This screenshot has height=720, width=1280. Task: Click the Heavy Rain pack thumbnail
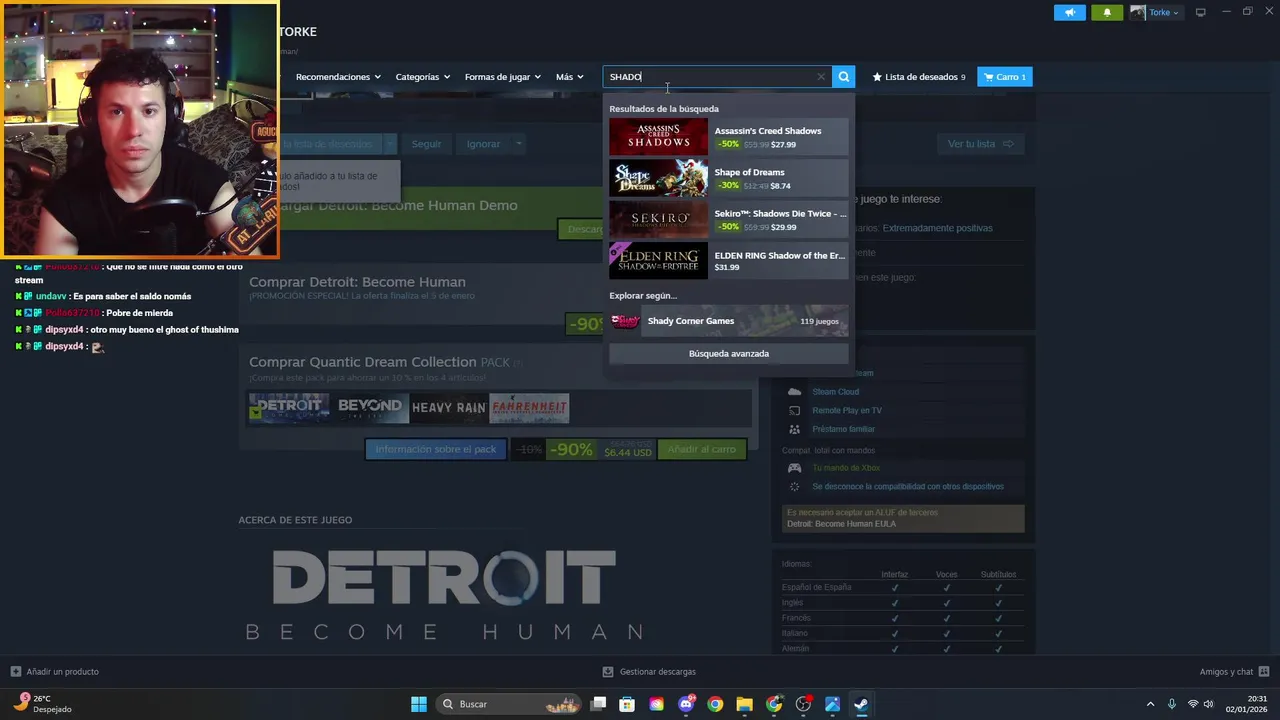click(449, 408)
